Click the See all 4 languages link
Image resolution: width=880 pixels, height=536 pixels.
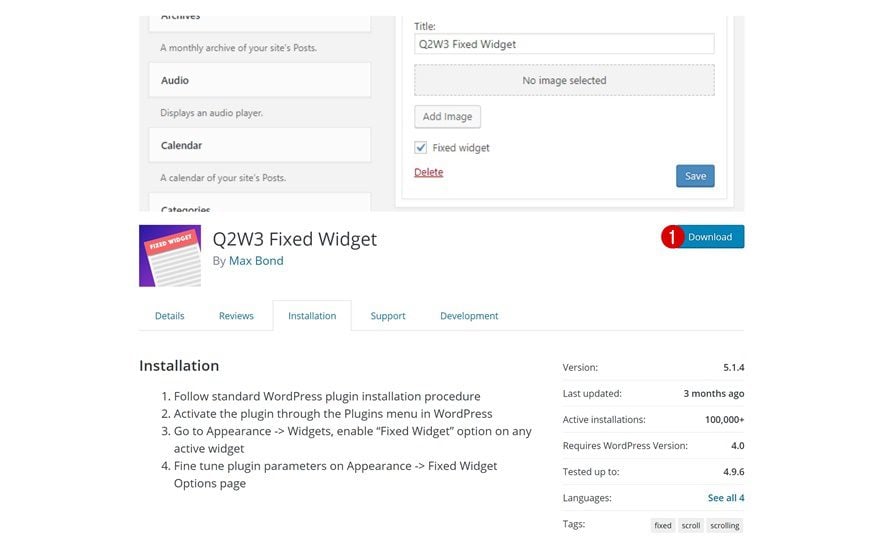tap(726, 498)
